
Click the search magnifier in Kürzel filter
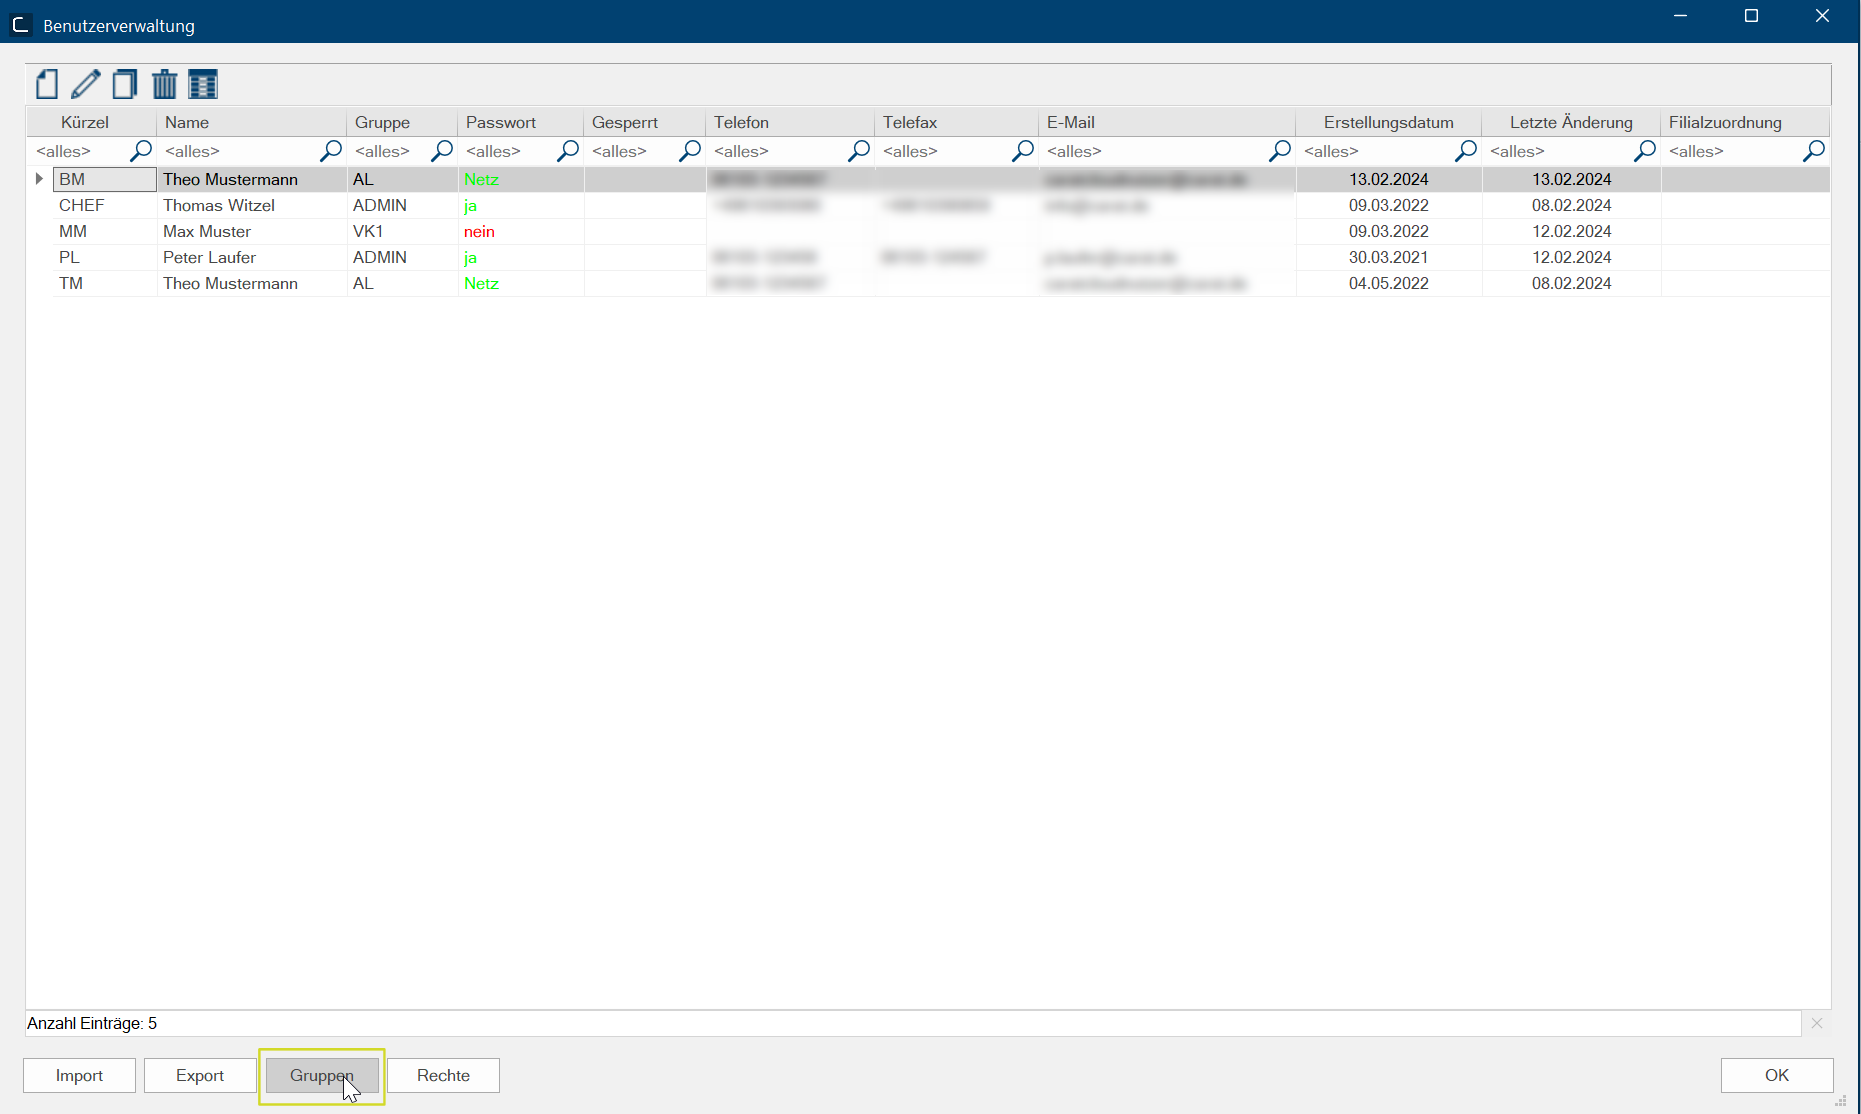pos(141,151)
